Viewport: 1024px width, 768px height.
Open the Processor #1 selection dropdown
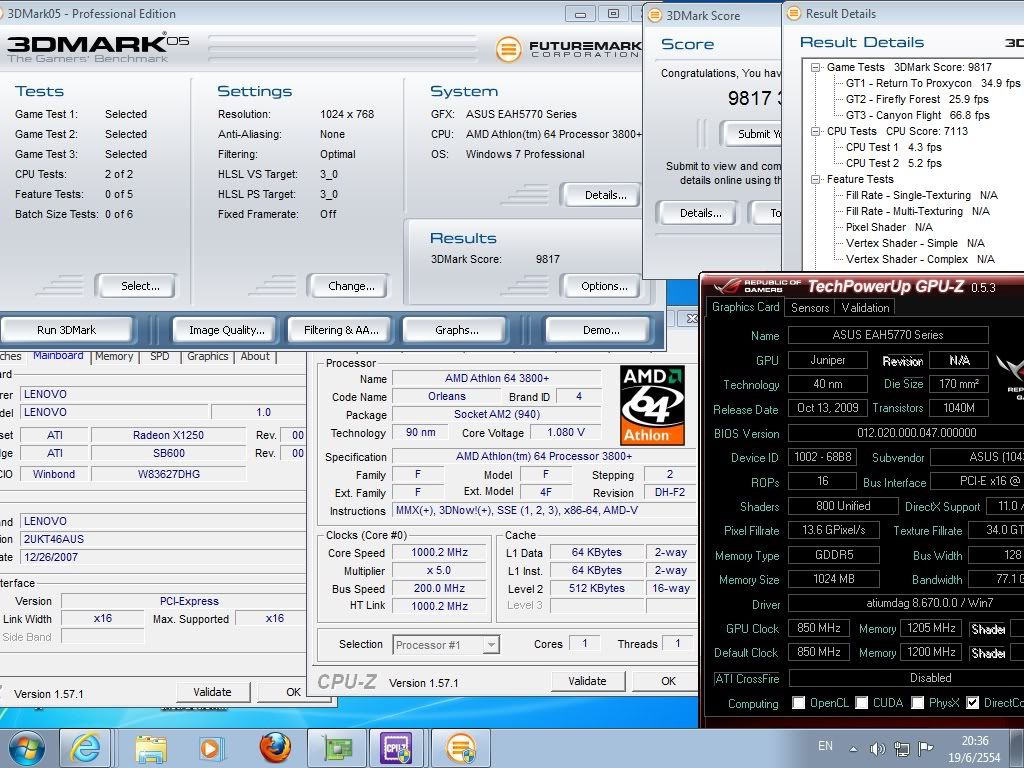[491, 645]
